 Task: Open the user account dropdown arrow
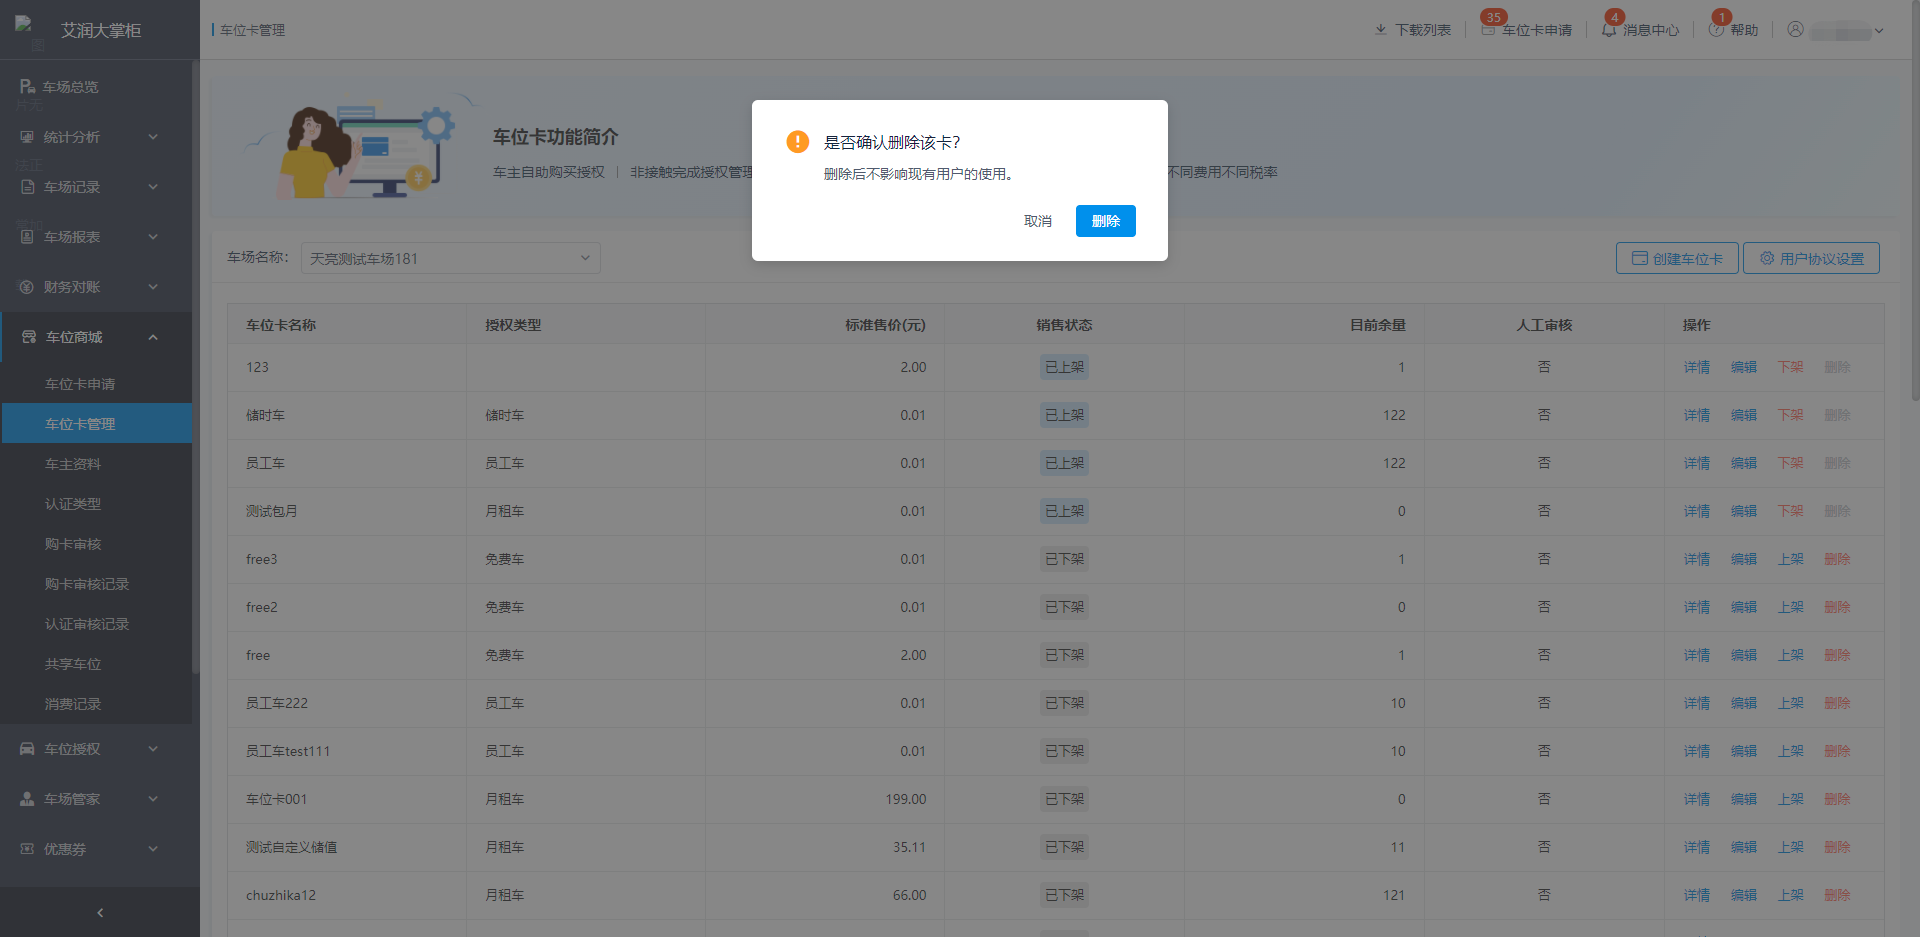[1879, 31]
